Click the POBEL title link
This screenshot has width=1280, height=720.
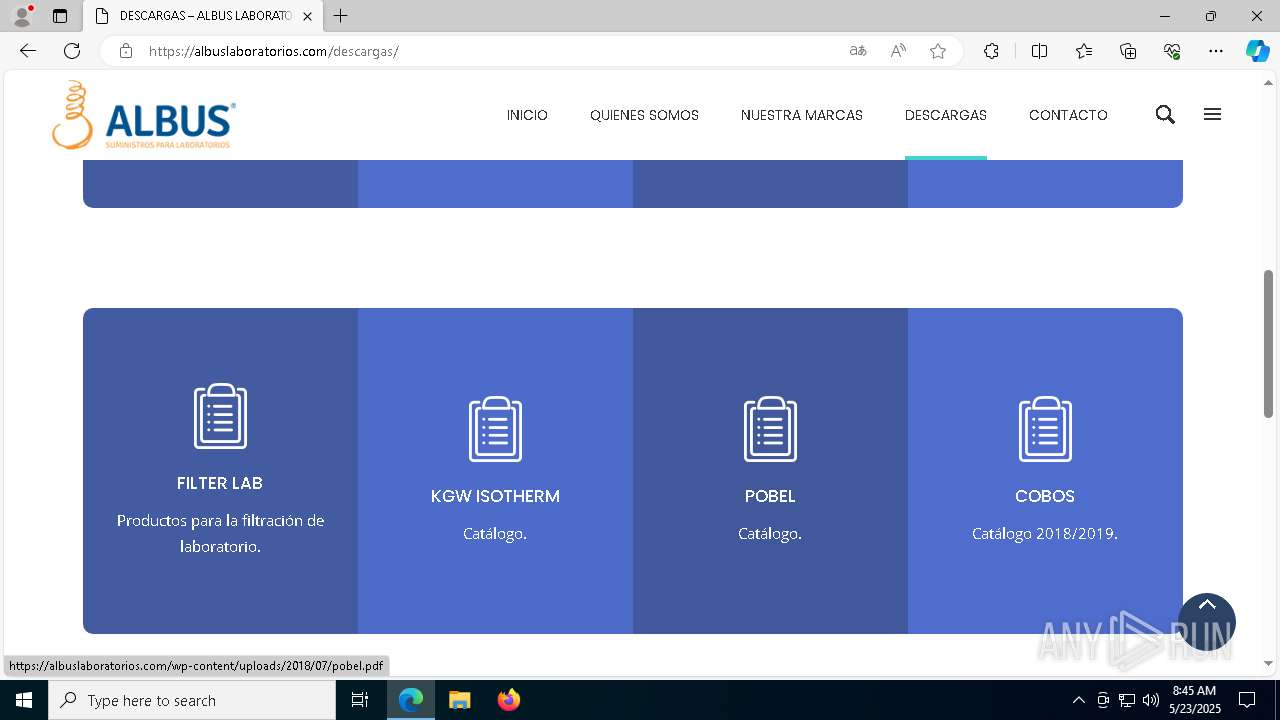[x=770, y=496]
